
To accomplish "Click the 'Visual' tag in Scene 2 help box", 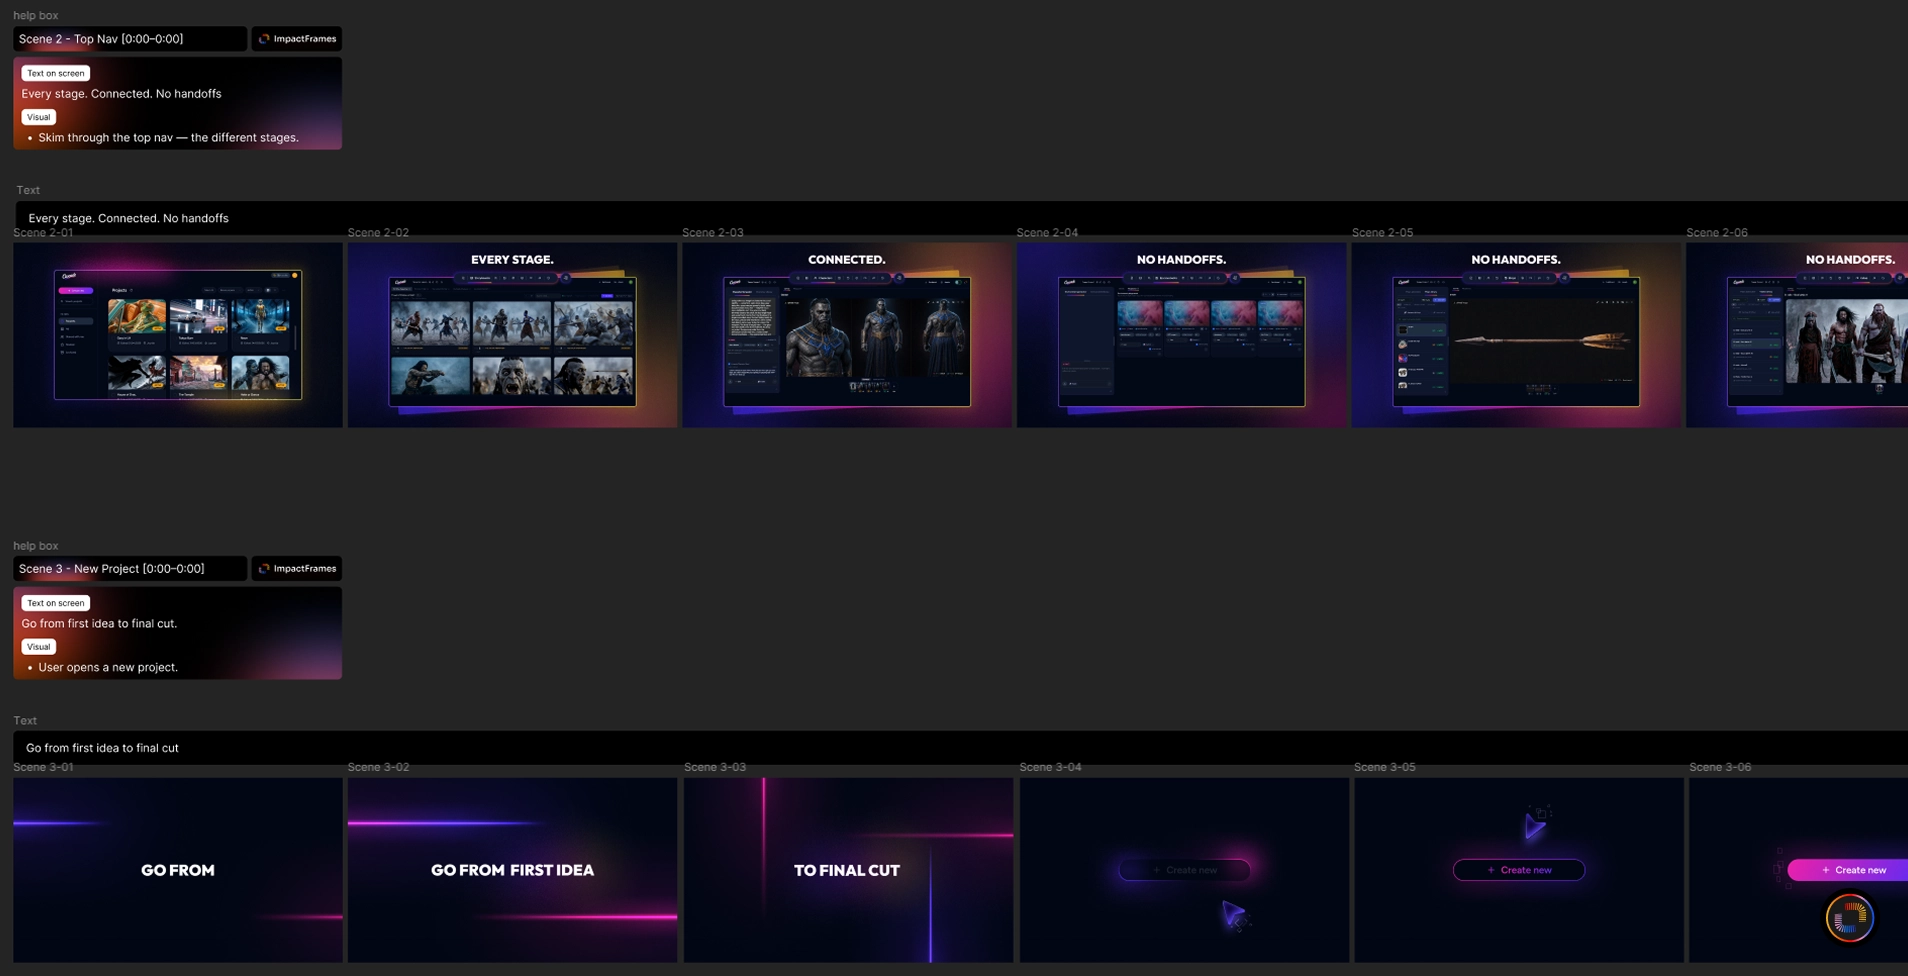I will 39,117.
